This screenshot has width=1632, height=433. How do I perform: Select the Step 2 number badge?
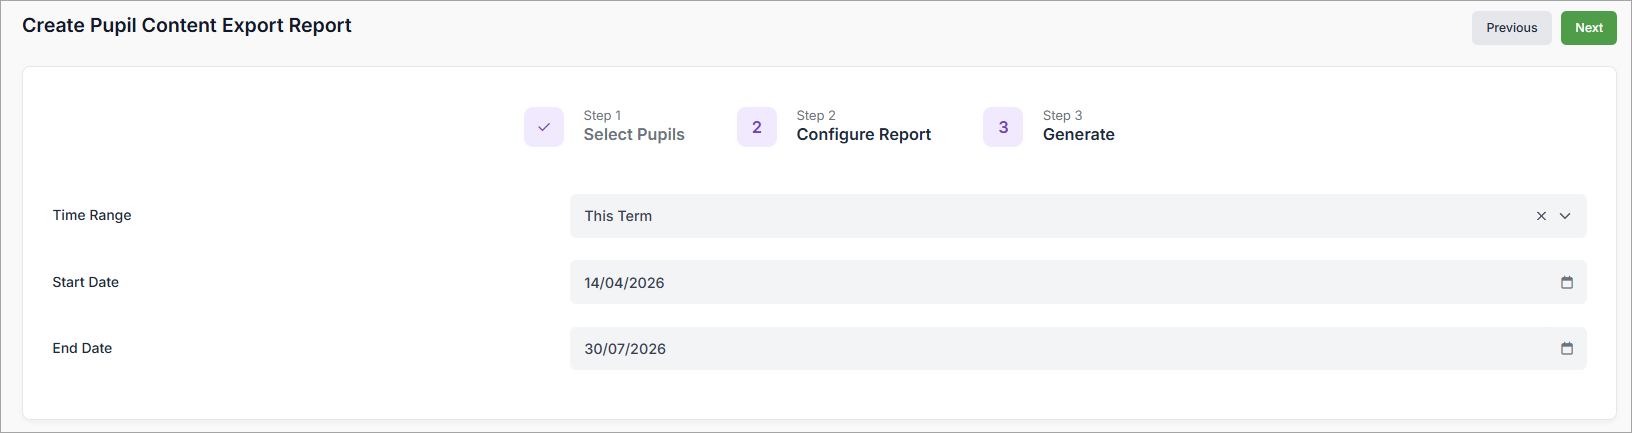(x=757, y=127)
